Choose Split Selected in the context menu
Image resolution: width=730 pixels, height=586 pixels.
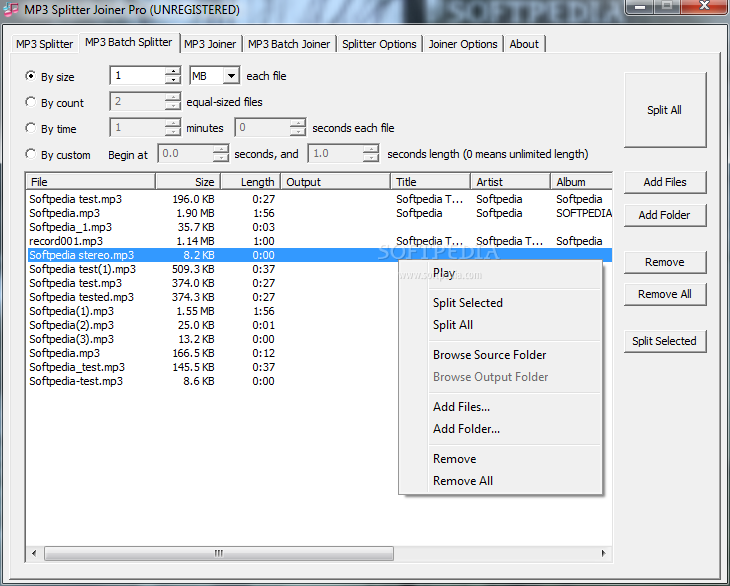(x=500, y=303)
